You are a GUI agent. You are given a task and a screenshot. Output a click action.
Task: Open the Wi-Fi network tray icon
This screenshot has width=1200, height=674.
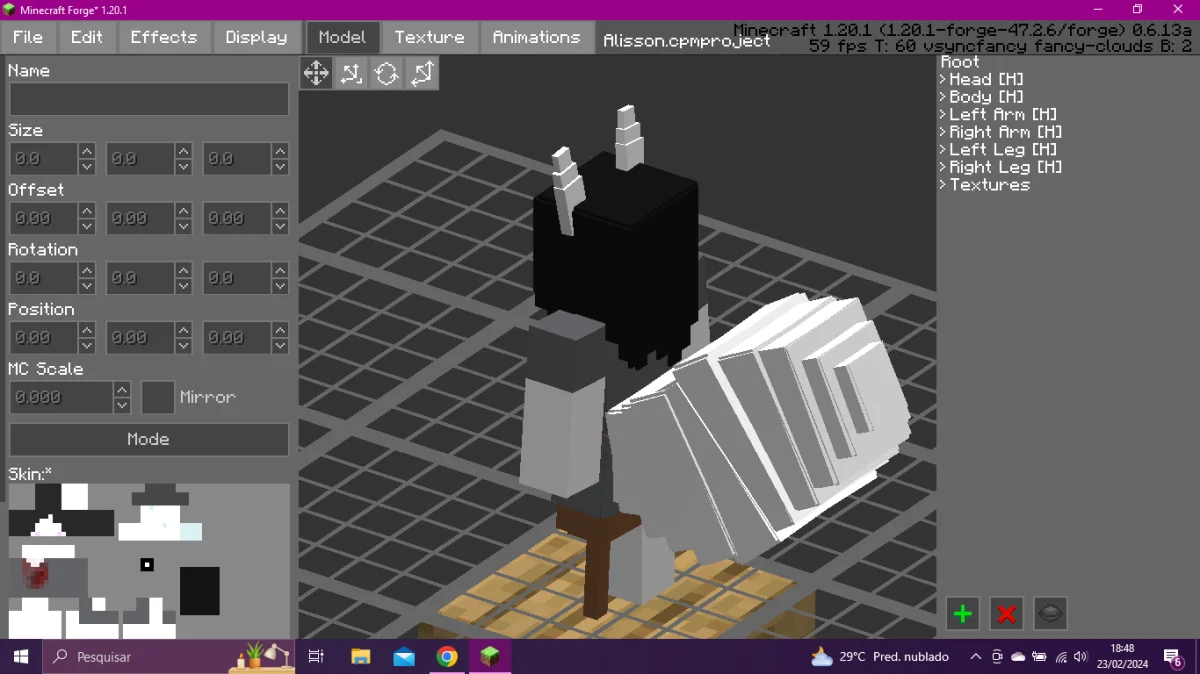(x=1061, y=657)
